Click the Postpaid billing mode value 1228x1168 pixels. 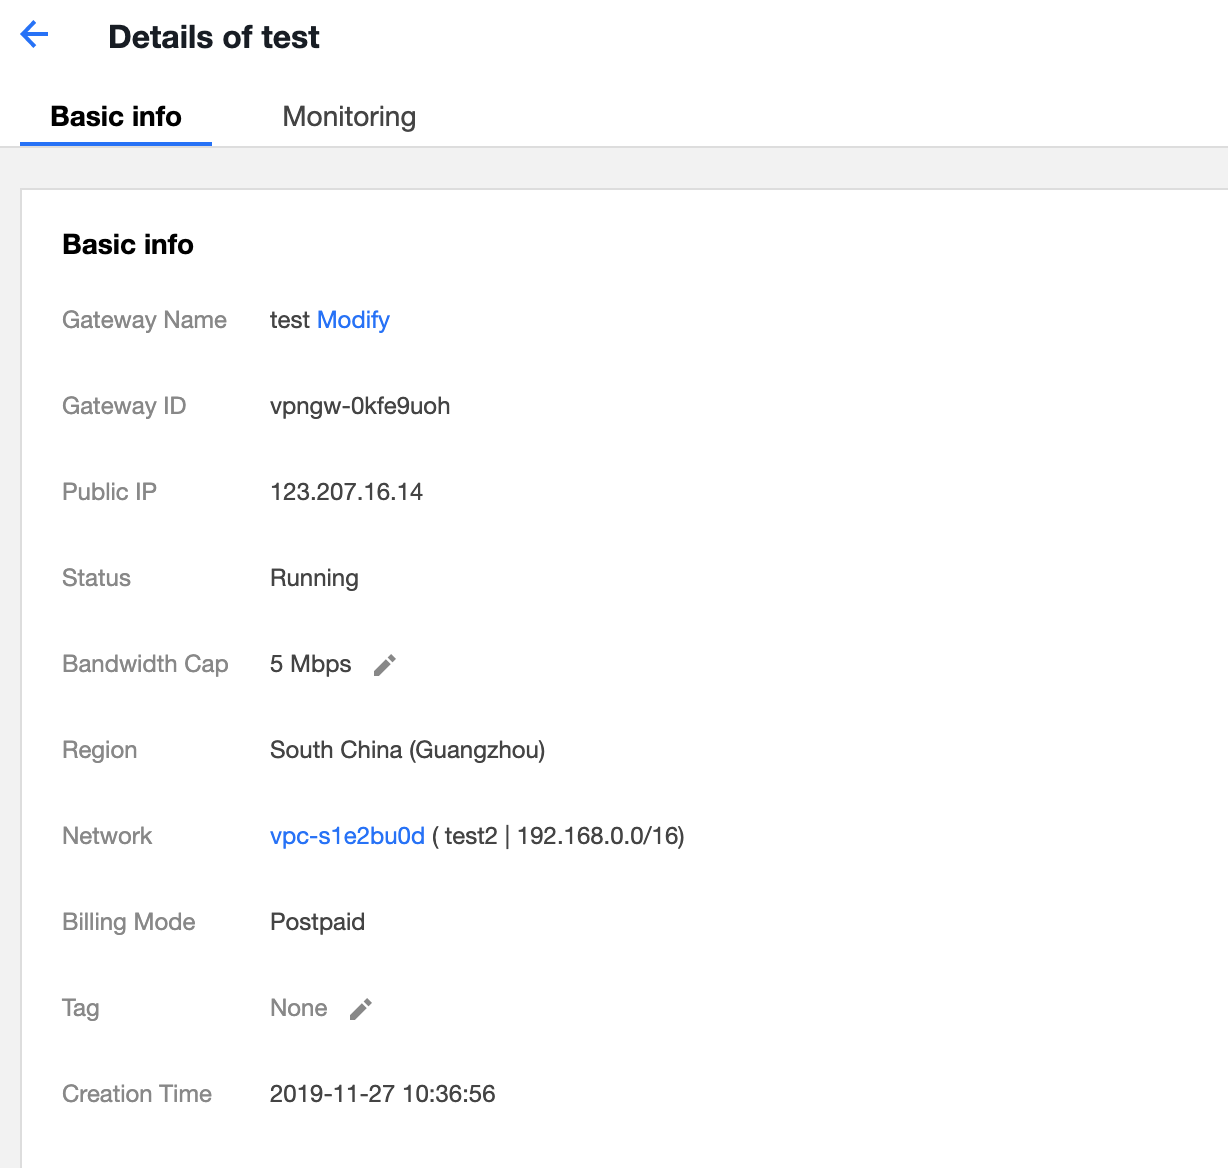[317, 922]
